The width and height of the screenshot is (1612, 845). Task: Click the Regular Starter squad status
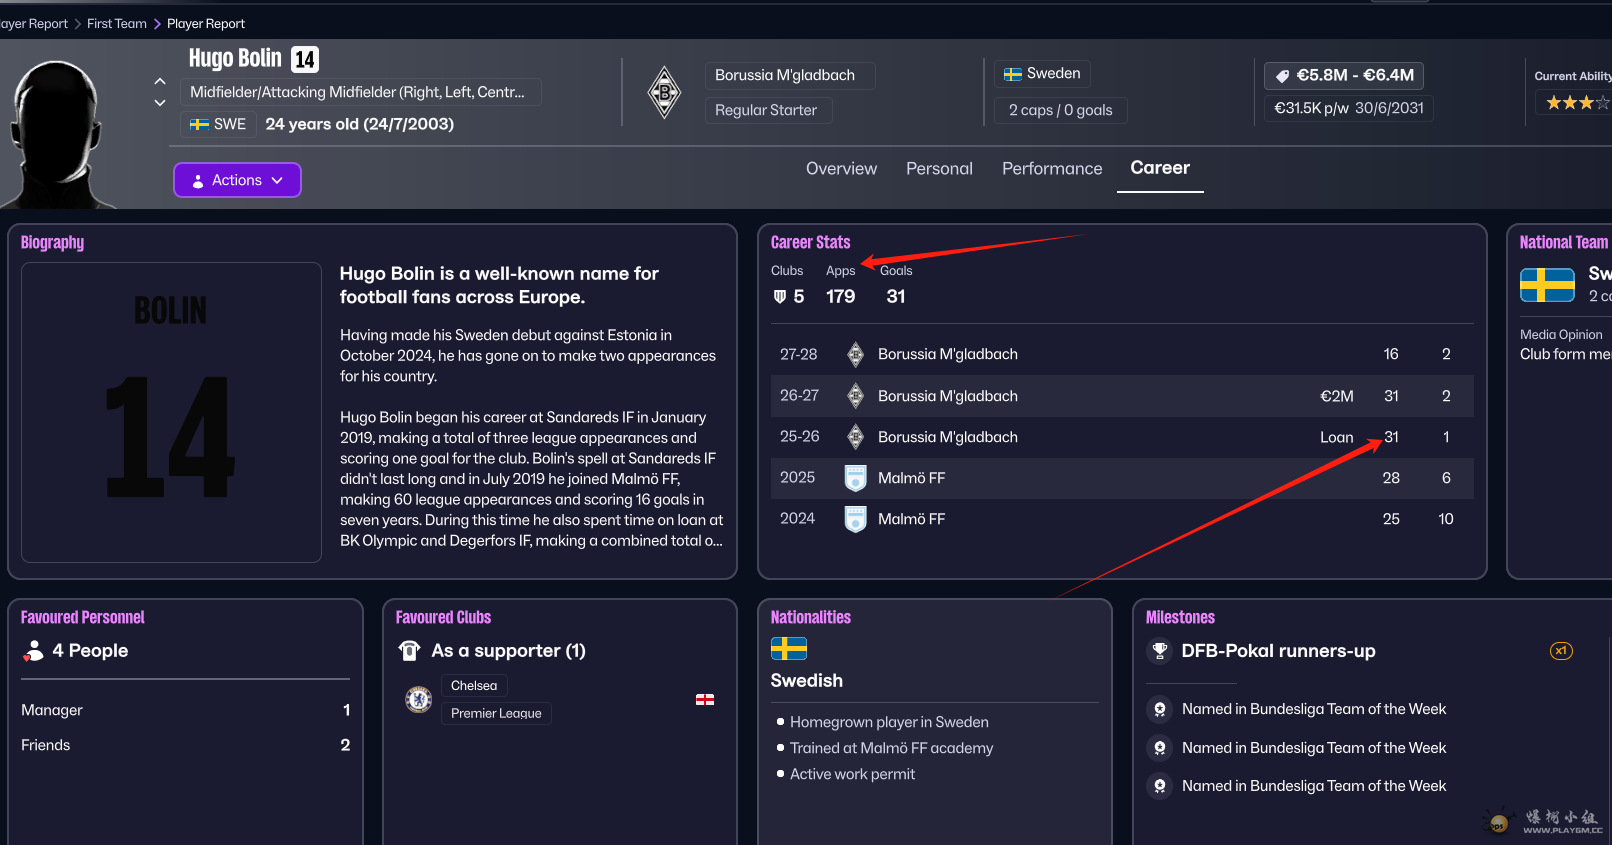click(x=769, y=110)
